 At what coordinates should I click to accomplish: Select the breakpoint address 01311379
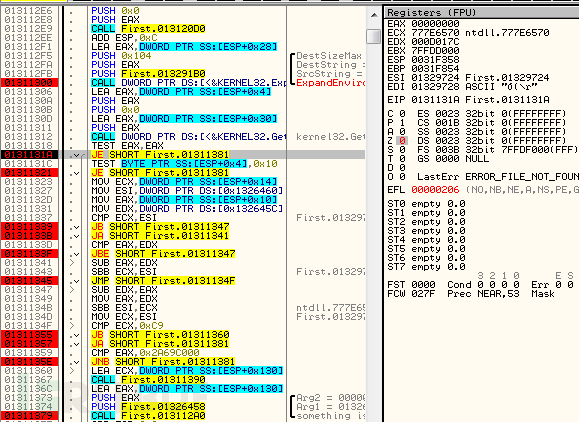pos(29,416)
